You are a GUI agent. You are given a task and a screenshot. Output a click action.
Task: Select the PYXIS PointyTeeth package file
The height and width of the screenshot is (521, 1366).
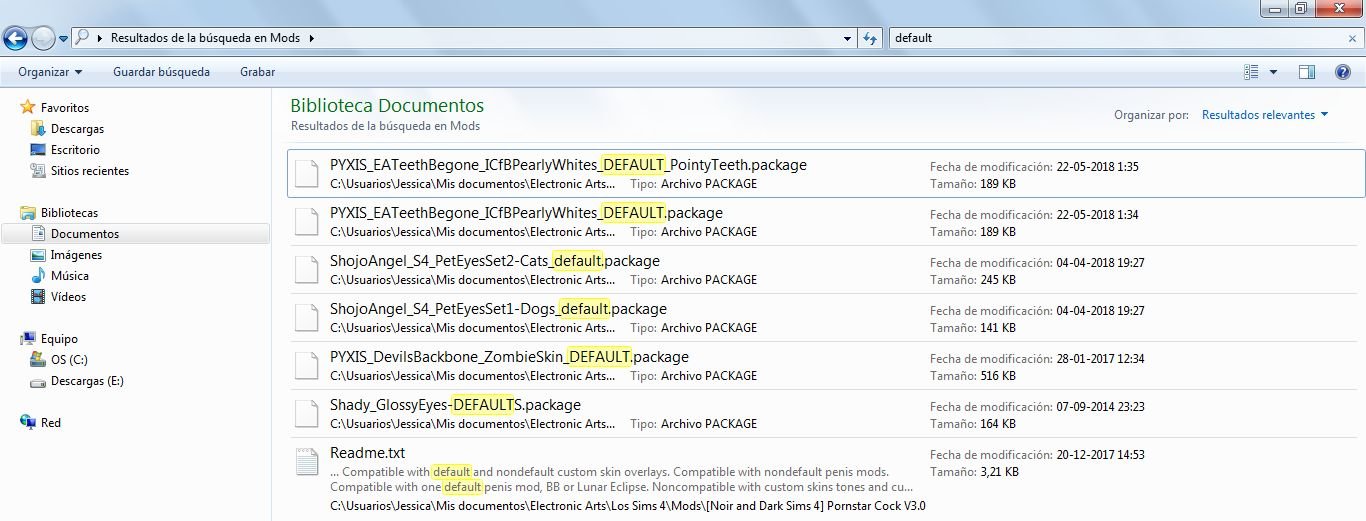point(826,174)
